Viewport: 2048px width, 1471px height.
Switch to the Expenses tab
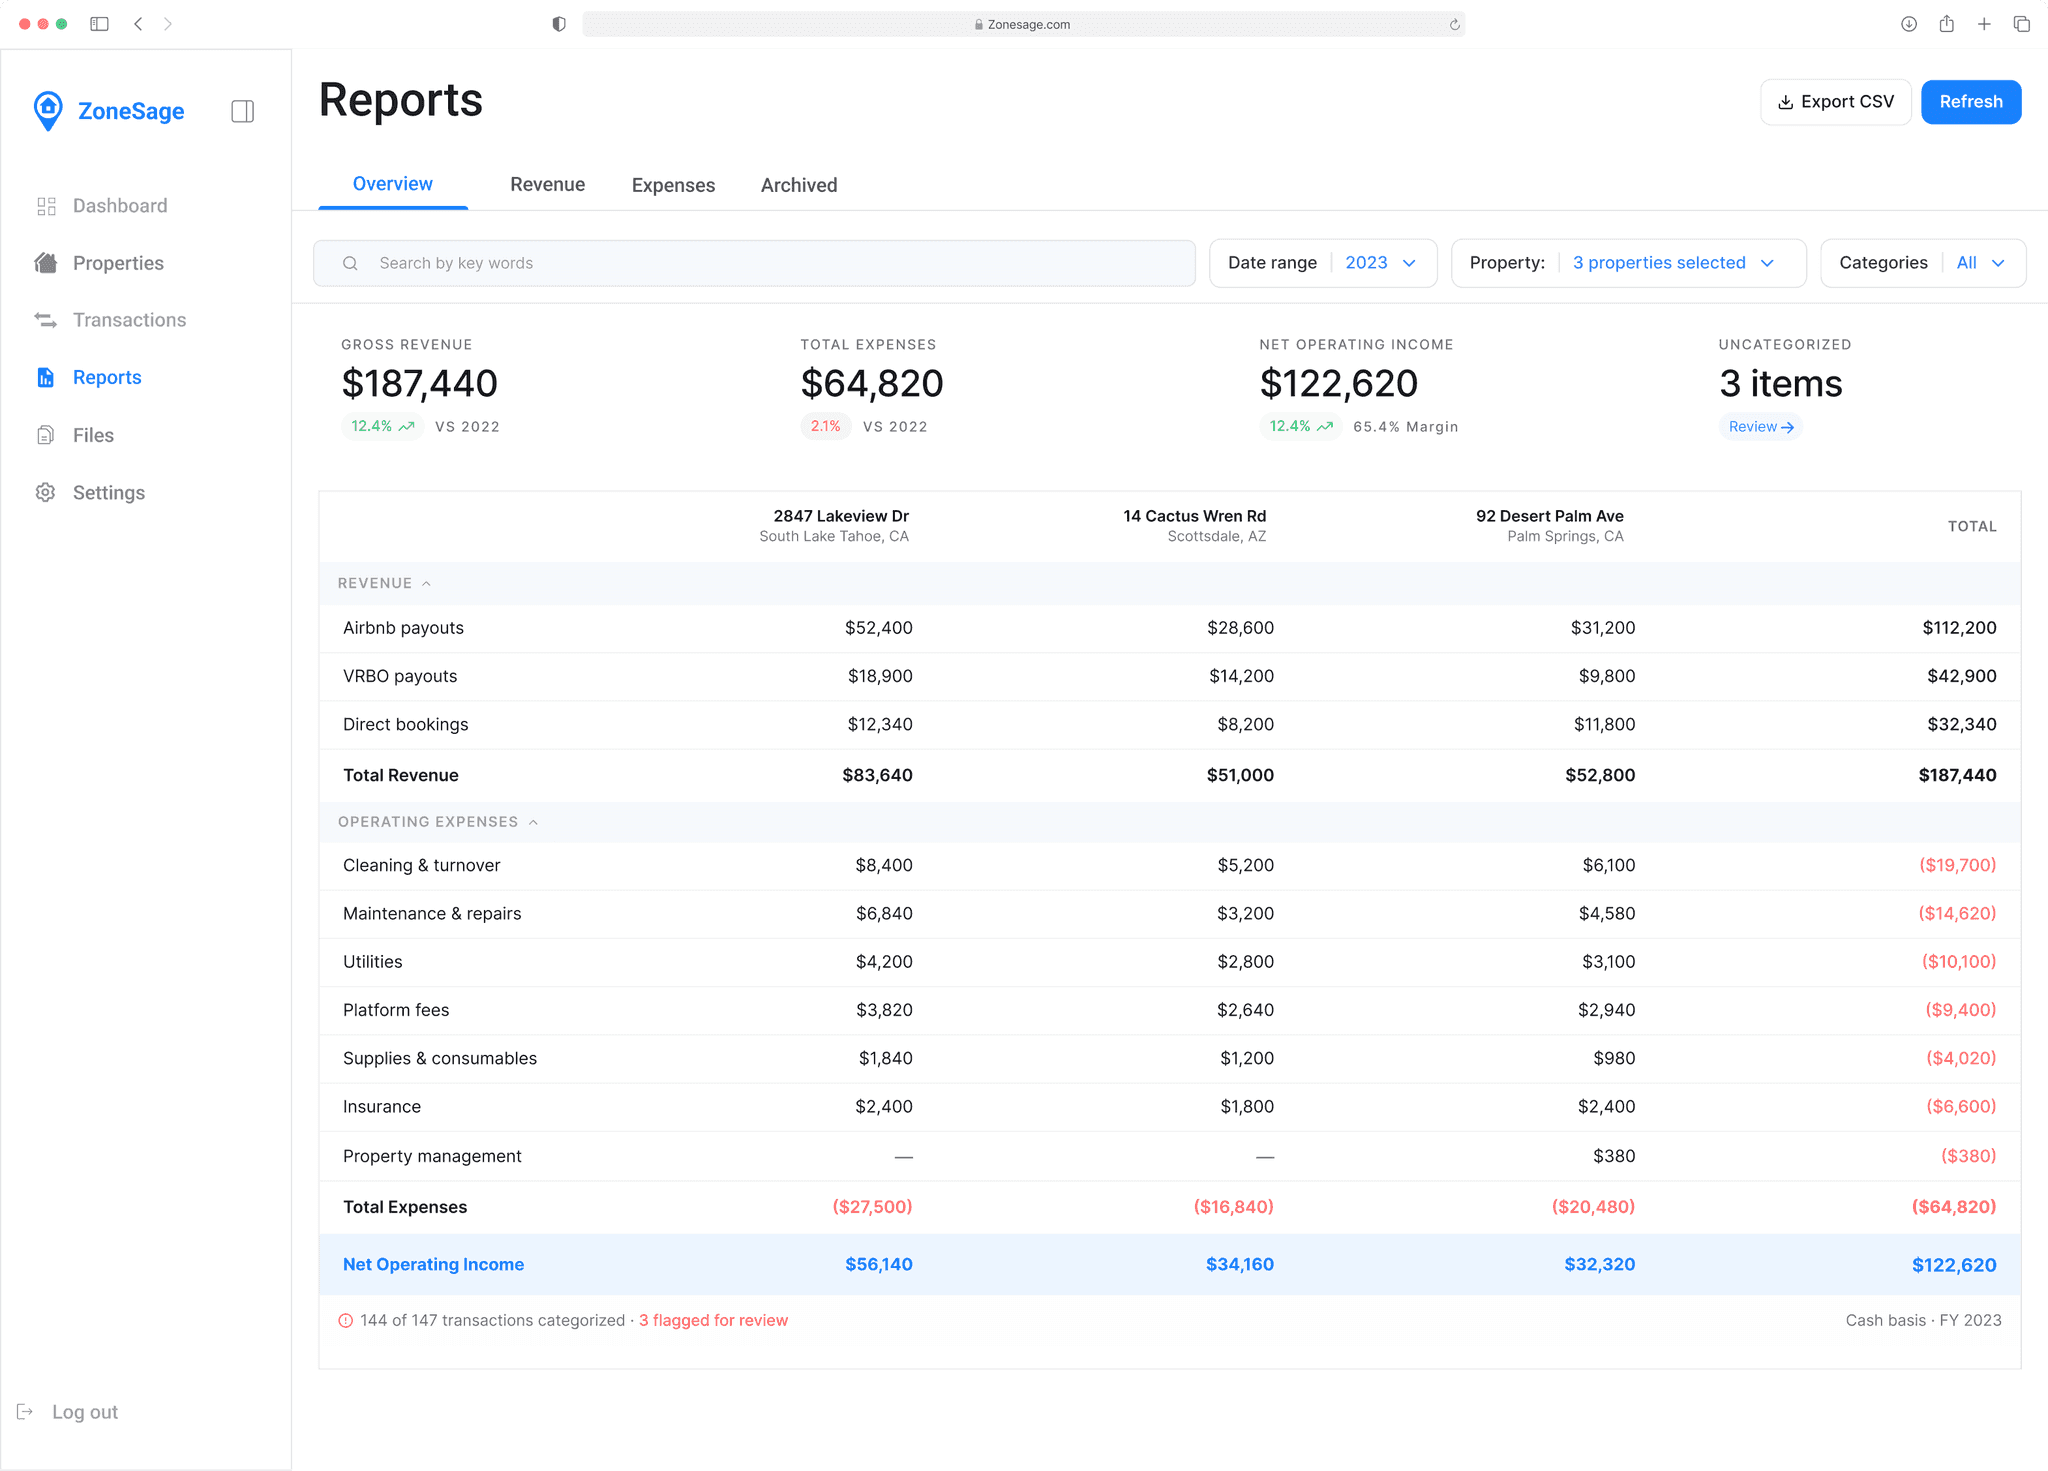673,185
